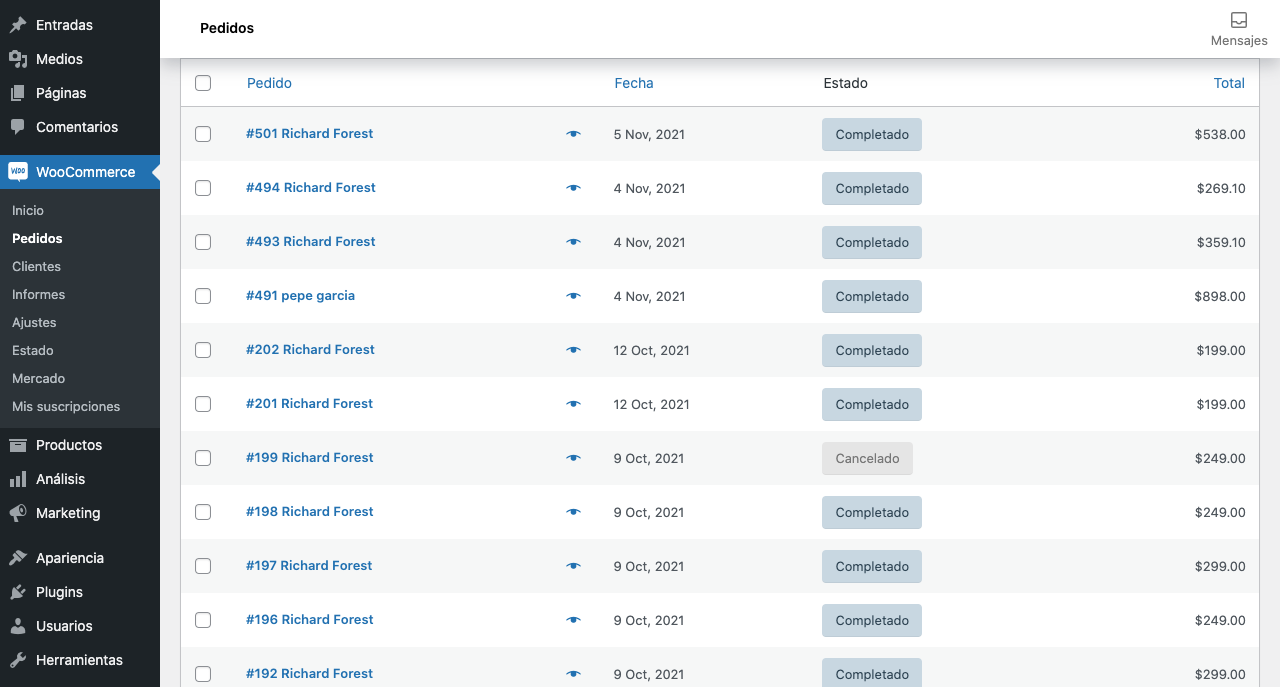The width and height of the screenshot is (1280, 687).
Task: Check the box for order #494
Action: [203, 188]
